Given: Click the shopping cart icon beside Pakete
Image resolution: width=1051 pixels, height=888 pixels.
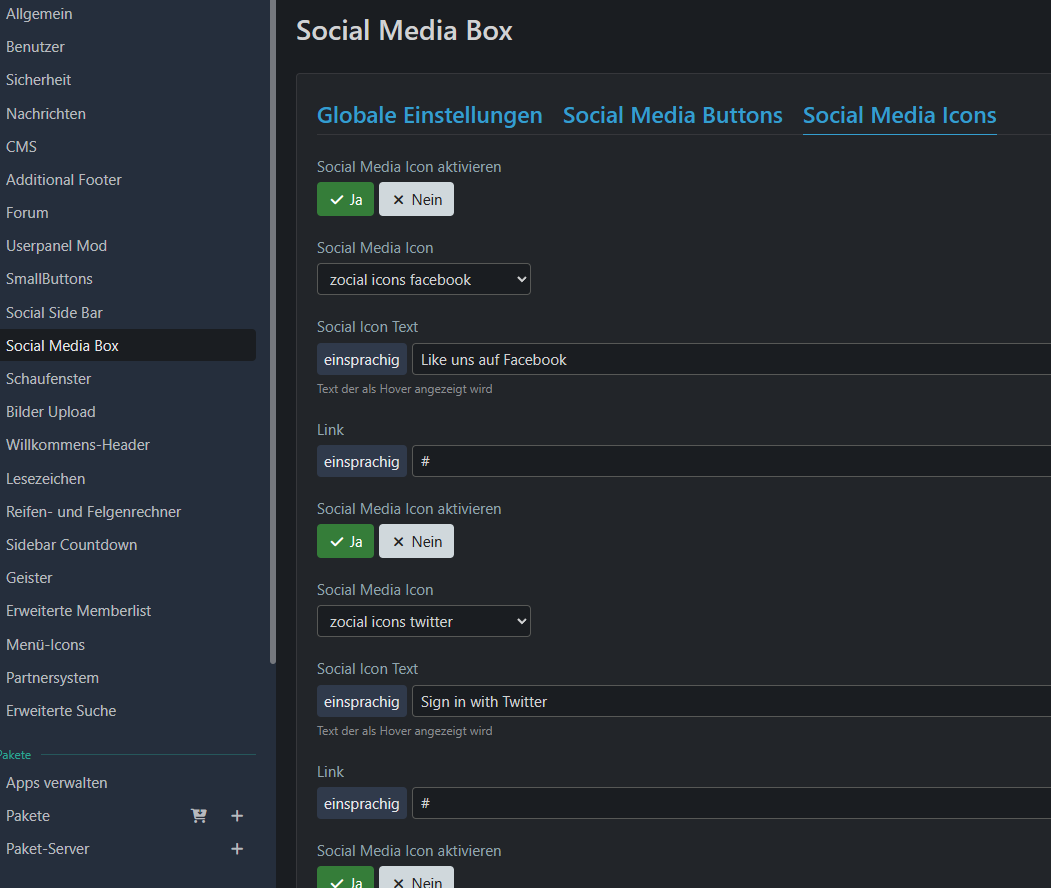Looking at the screenshot, I should coord(199,816).
